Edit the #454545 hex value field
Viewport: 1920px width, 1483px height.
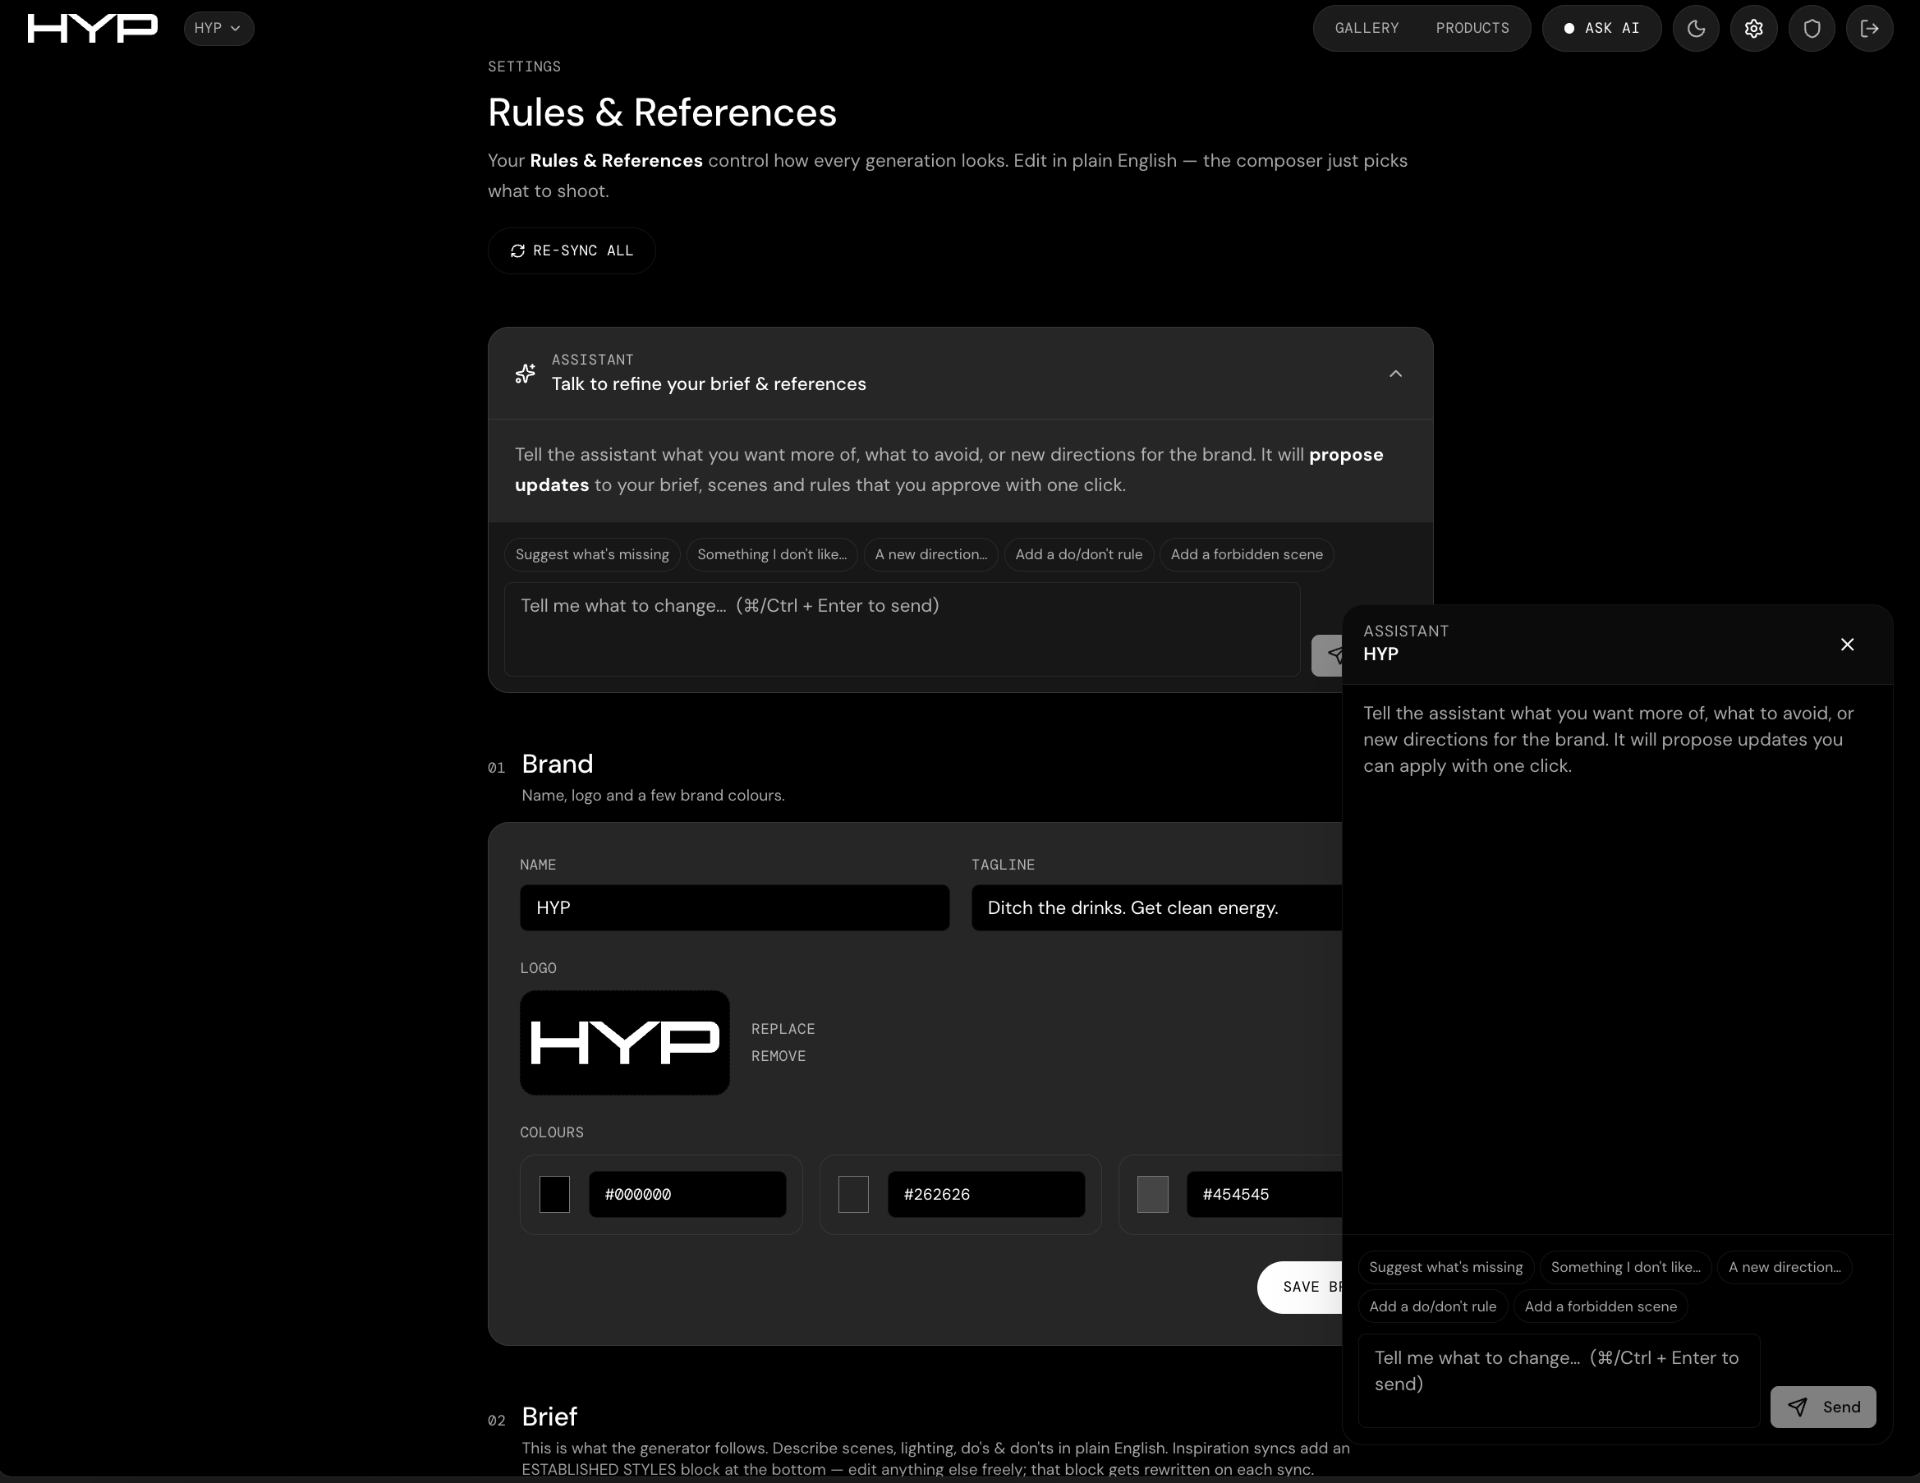(x=1264, y=1194)
